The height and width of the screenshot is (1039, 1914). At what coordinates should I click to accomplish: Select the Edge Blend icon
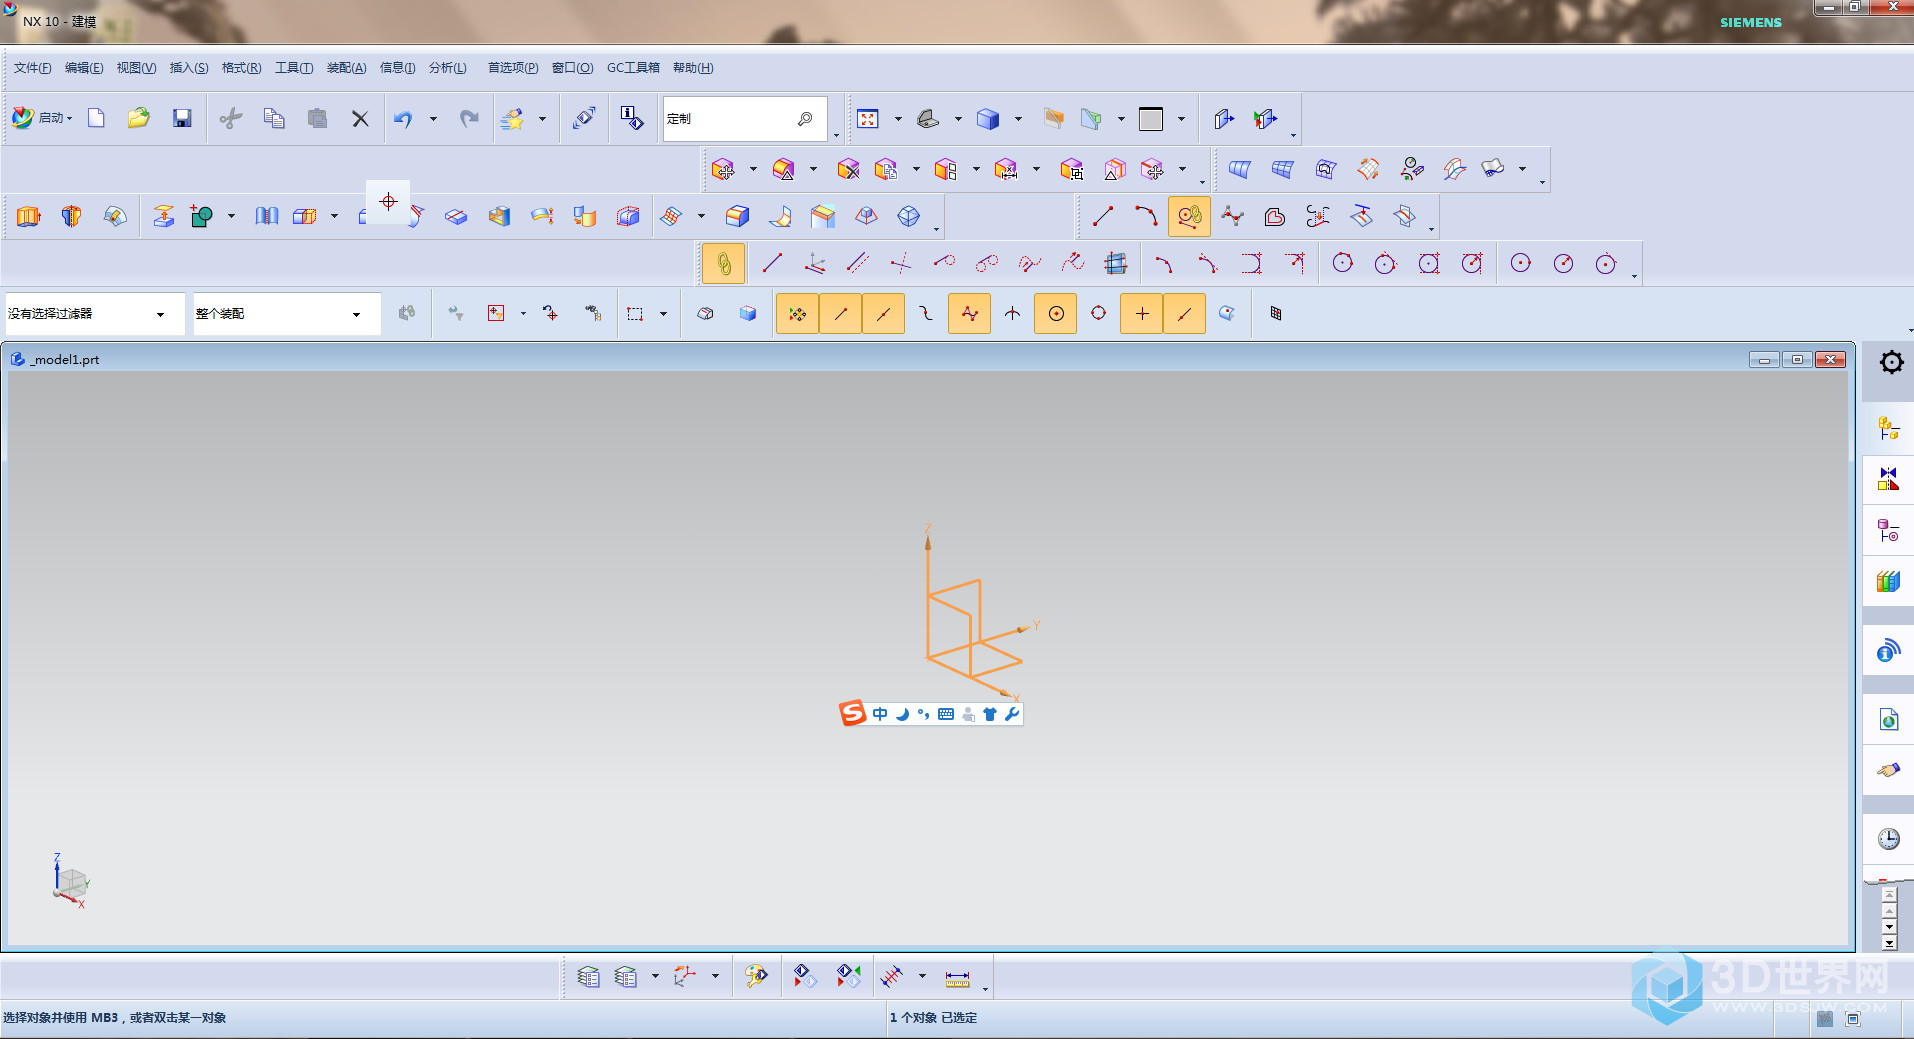(x=737, y=216)
